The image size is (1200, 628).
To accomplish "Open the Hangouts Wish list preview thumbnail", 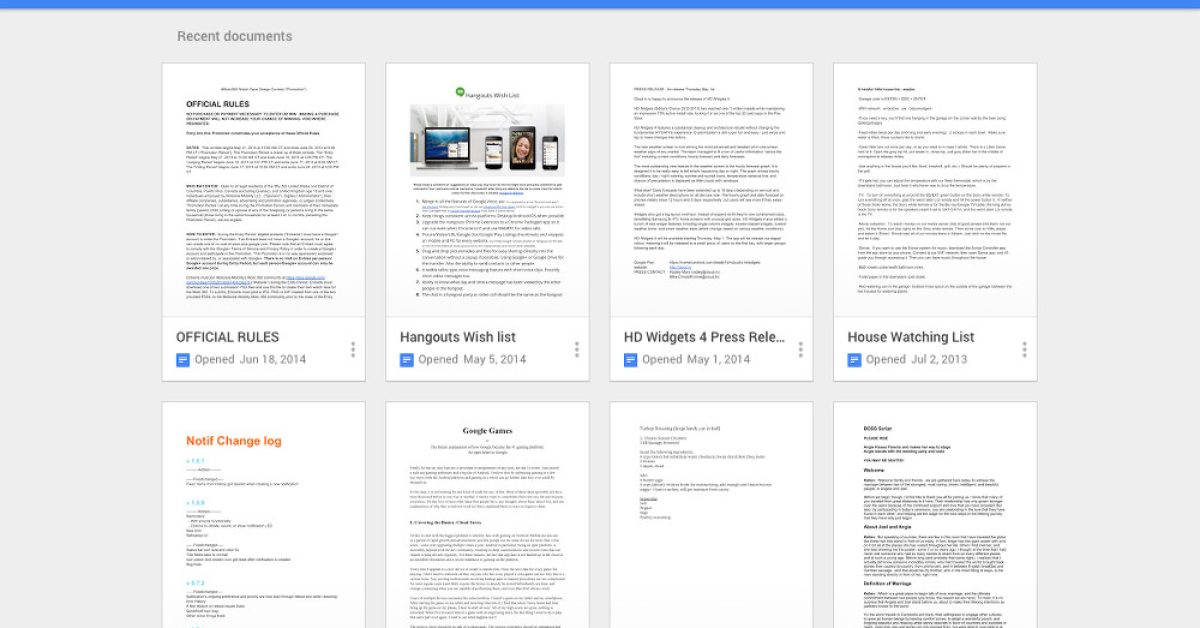I will point(488,190).
